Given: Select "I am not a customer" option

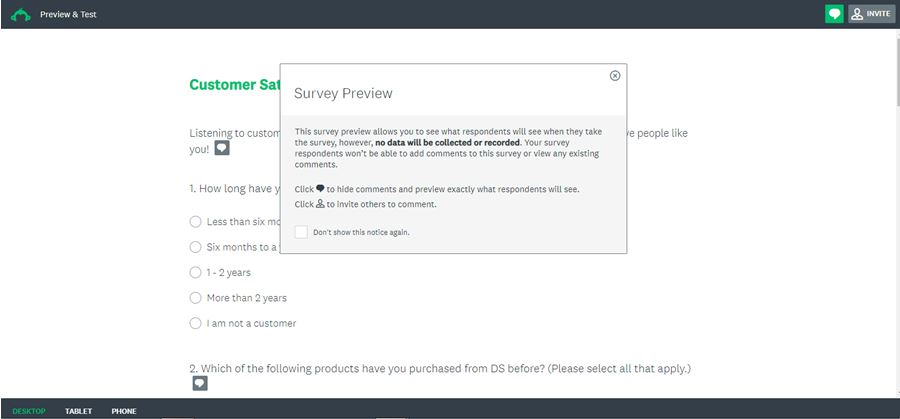Looking at the screenshot, I should click(195, 323).
